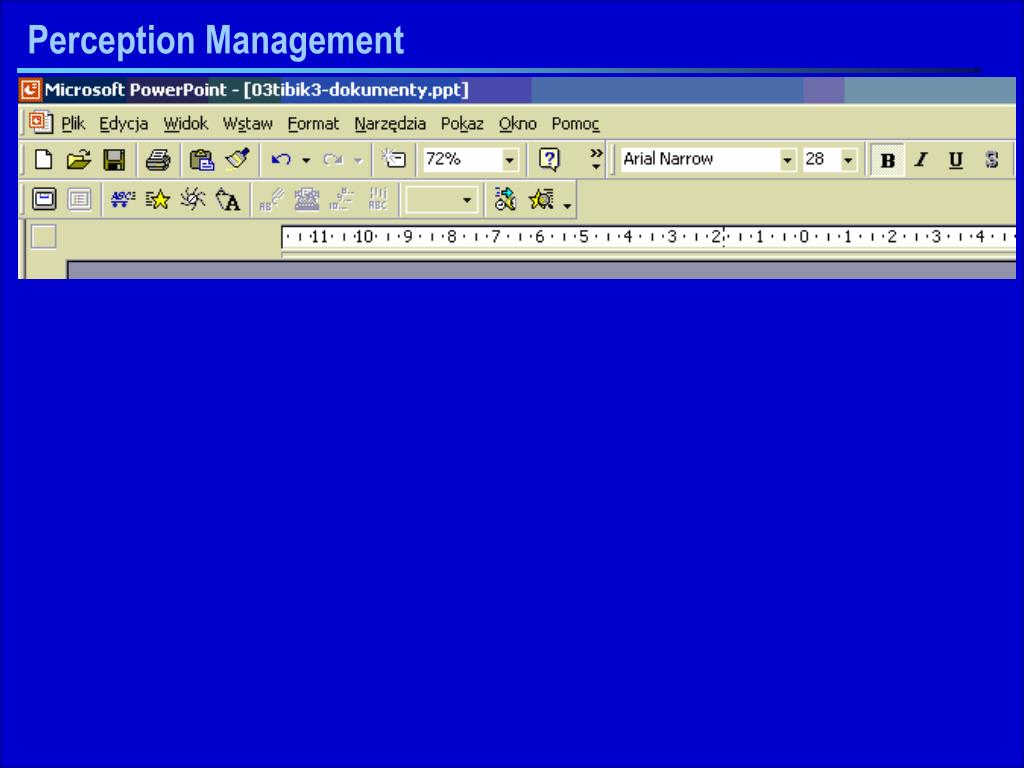Click the horizontal ruler
Screen dimensions: 1024x768
648,236
